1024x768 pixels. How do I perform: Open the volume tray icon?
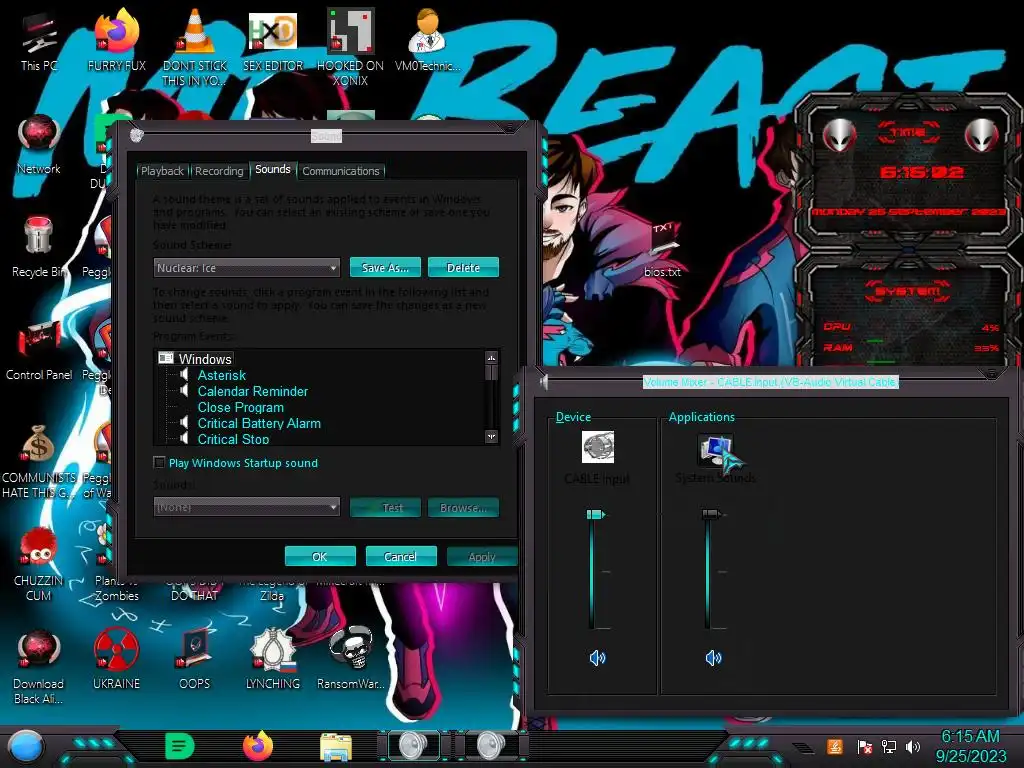(913, 746)
